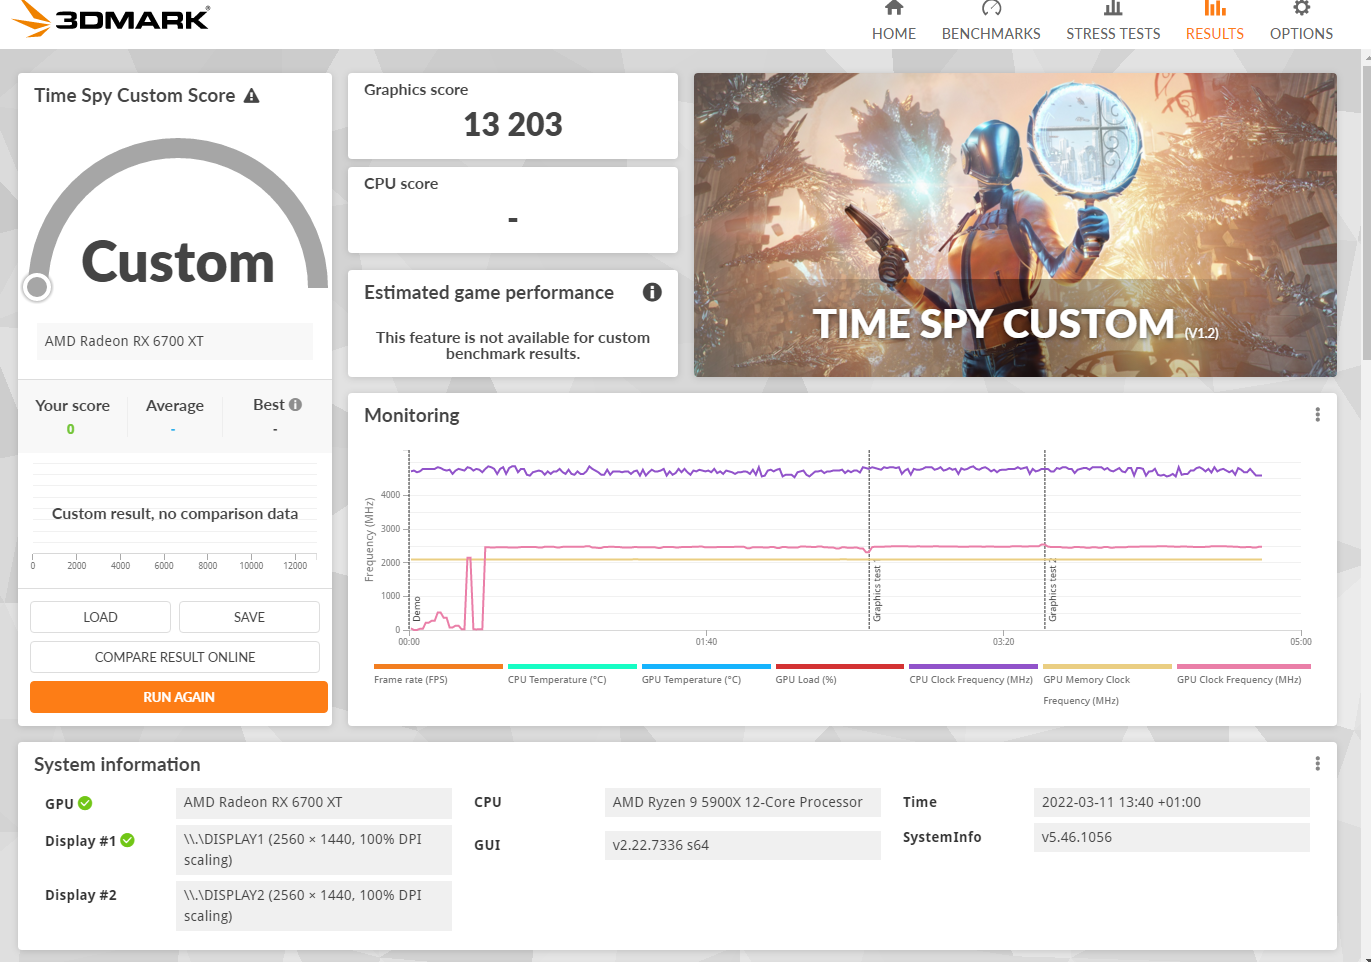Click the score gauge indicator knob

37,287
